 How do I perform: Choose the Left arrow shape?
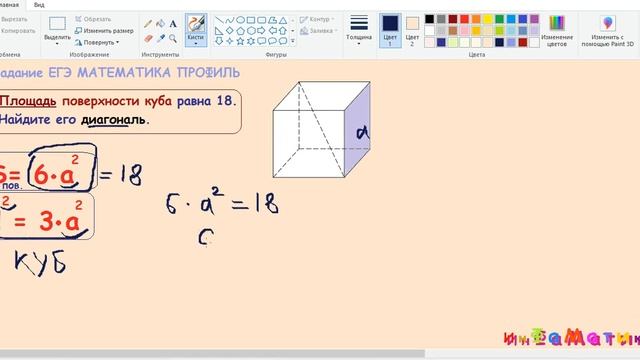(x=272, y=31)
